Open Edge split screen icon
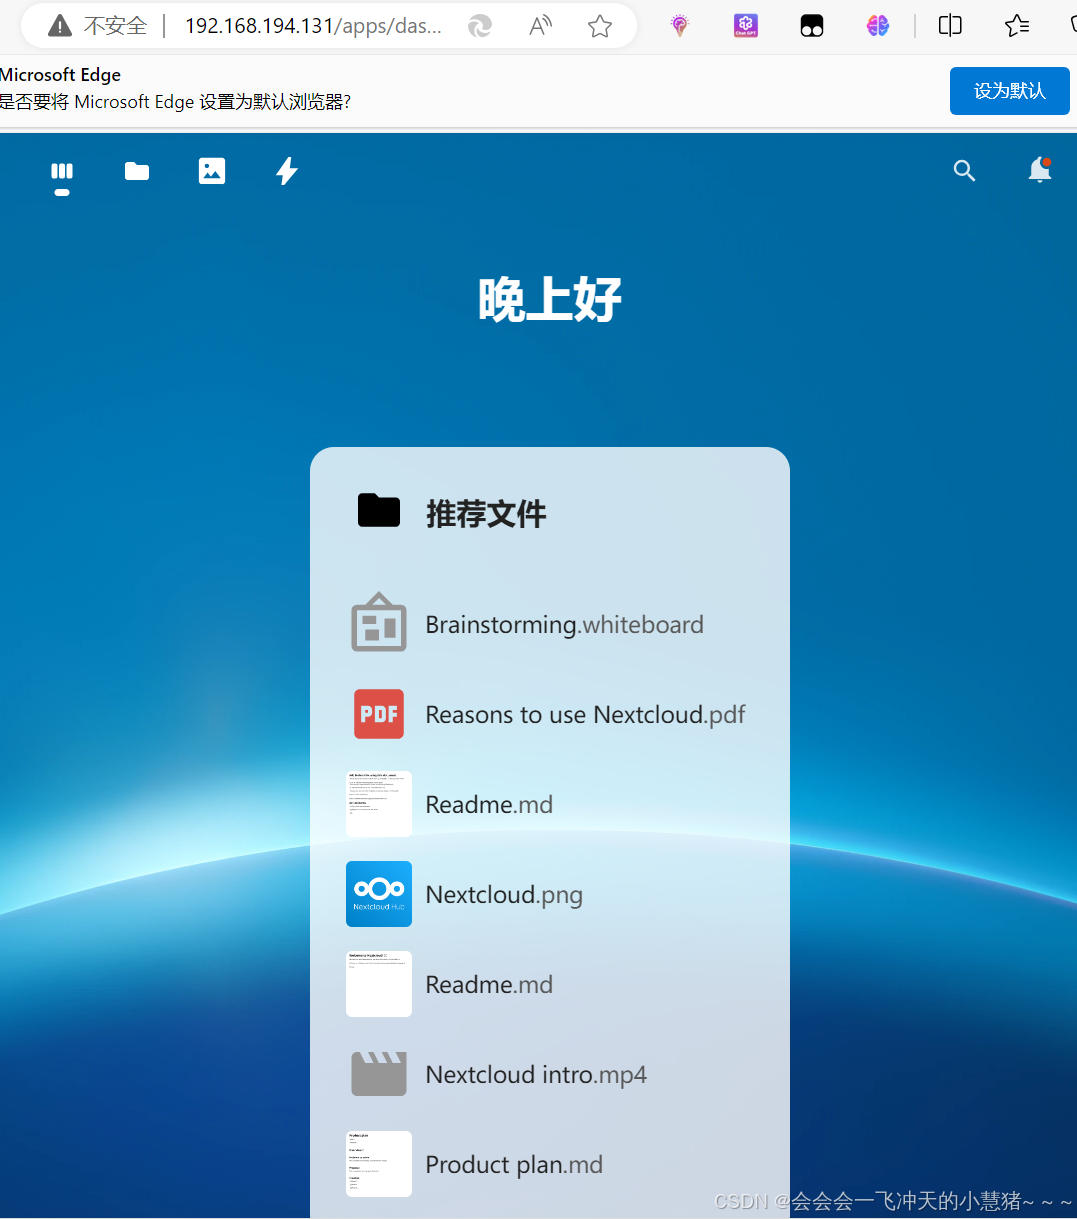Image resolution: width=1077 pixels, height=1219 pixels. click(950, 26)
